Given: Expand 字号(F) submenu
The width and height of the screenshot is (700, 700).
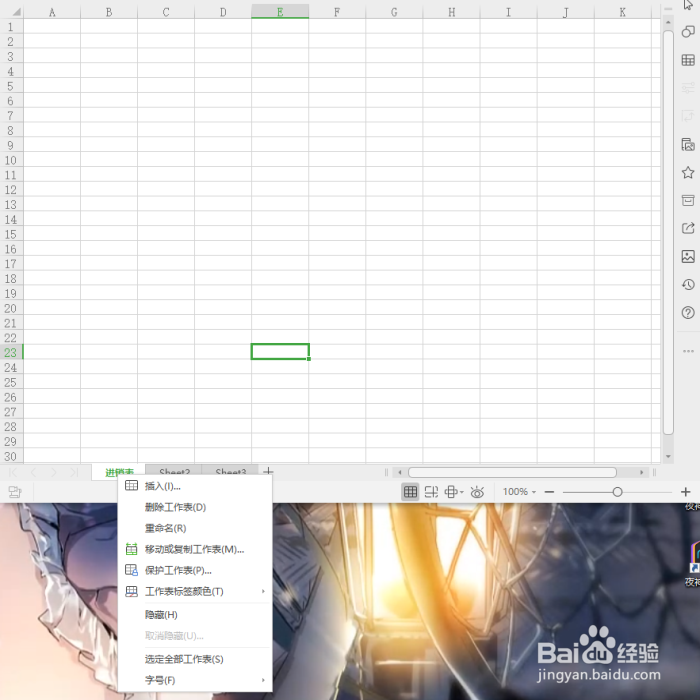Looking at the screenshot, I should point(195,680).
